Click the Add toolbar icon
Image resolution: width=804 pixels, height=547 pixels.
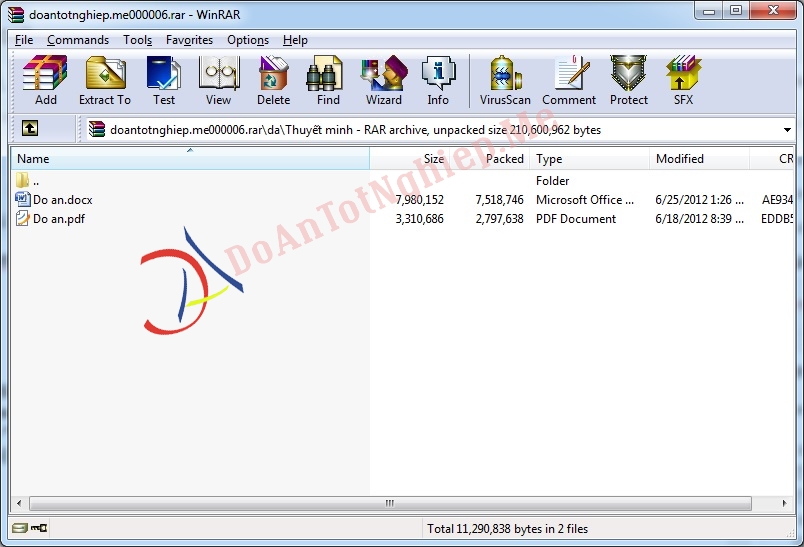[46, 80]
